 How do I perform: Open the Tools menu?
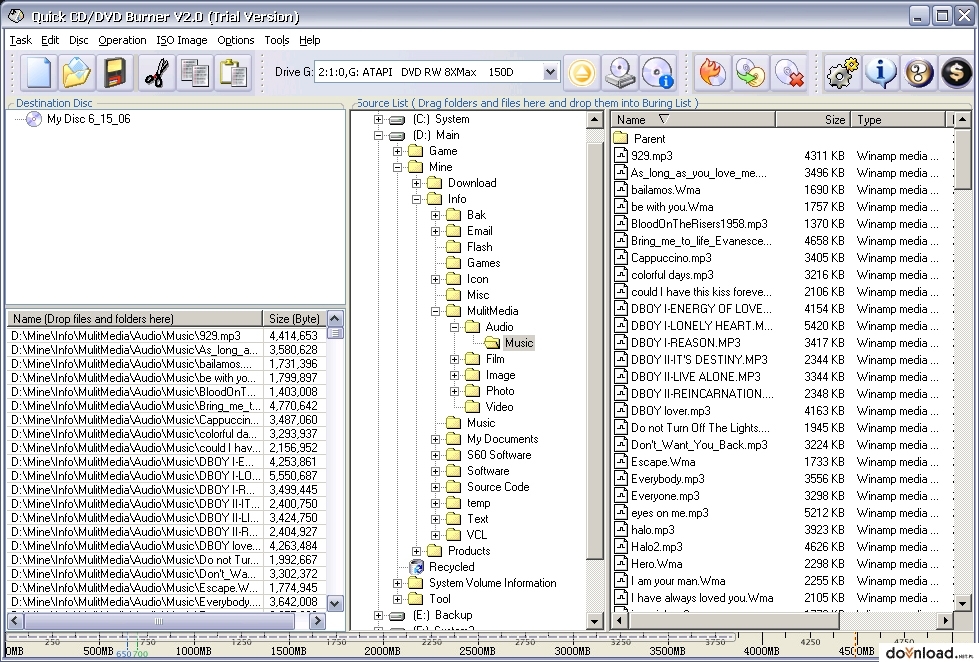[x=277, y=40]
